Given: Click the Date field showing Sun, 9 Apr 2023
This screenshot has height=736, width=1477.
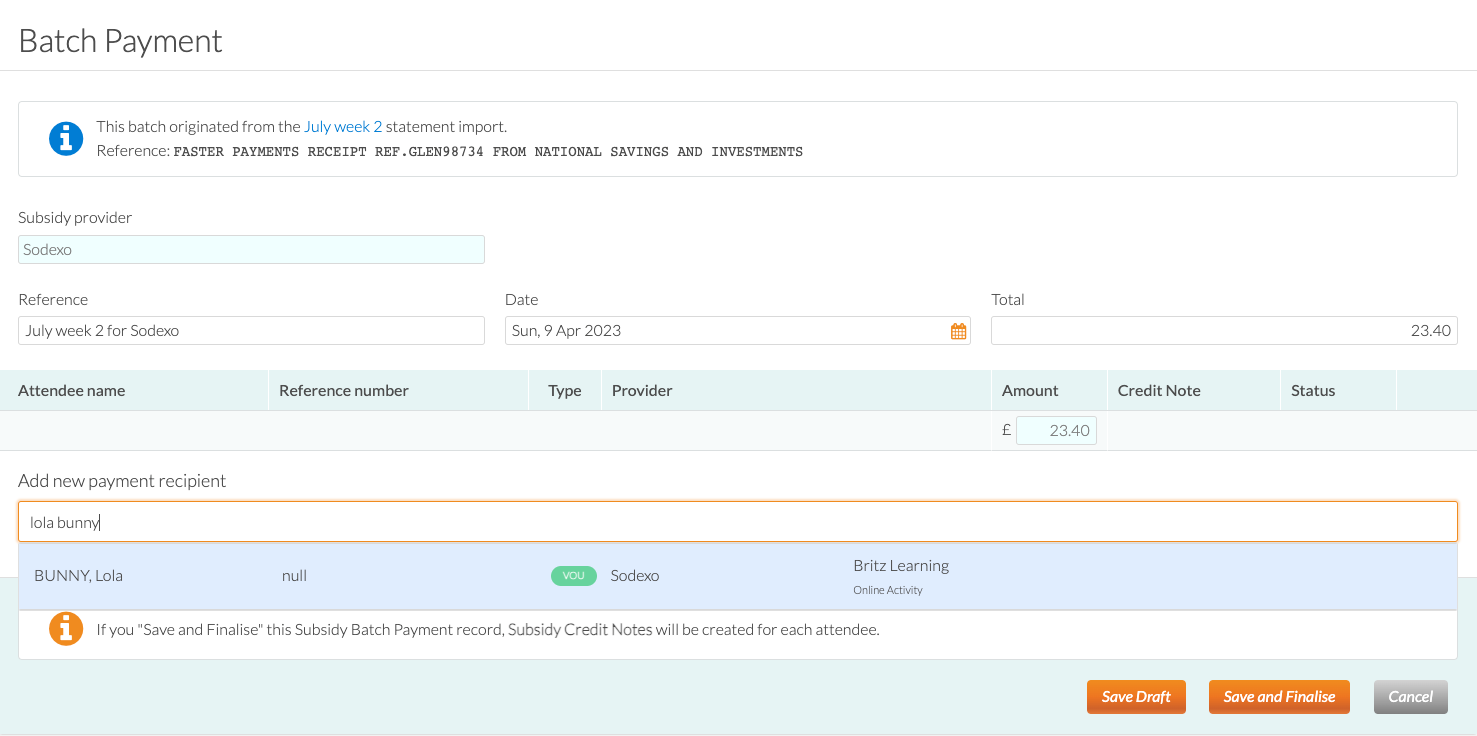Looking at the screenshot, I should pos(738,331).
